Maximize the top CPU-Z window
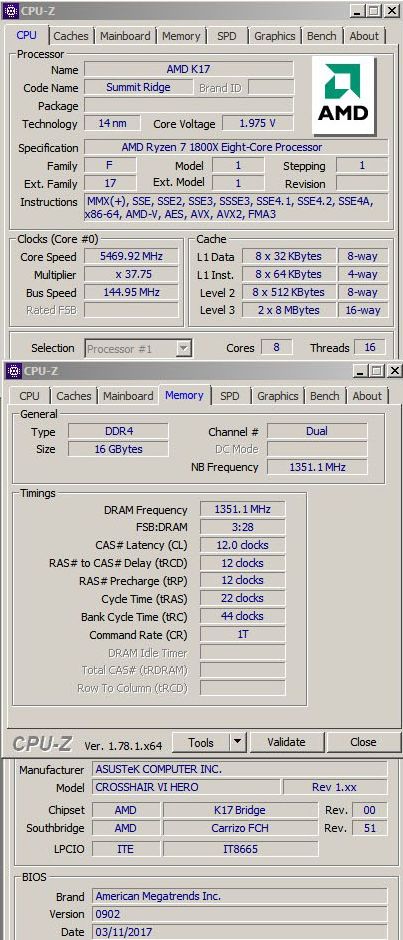 point(373,11)
